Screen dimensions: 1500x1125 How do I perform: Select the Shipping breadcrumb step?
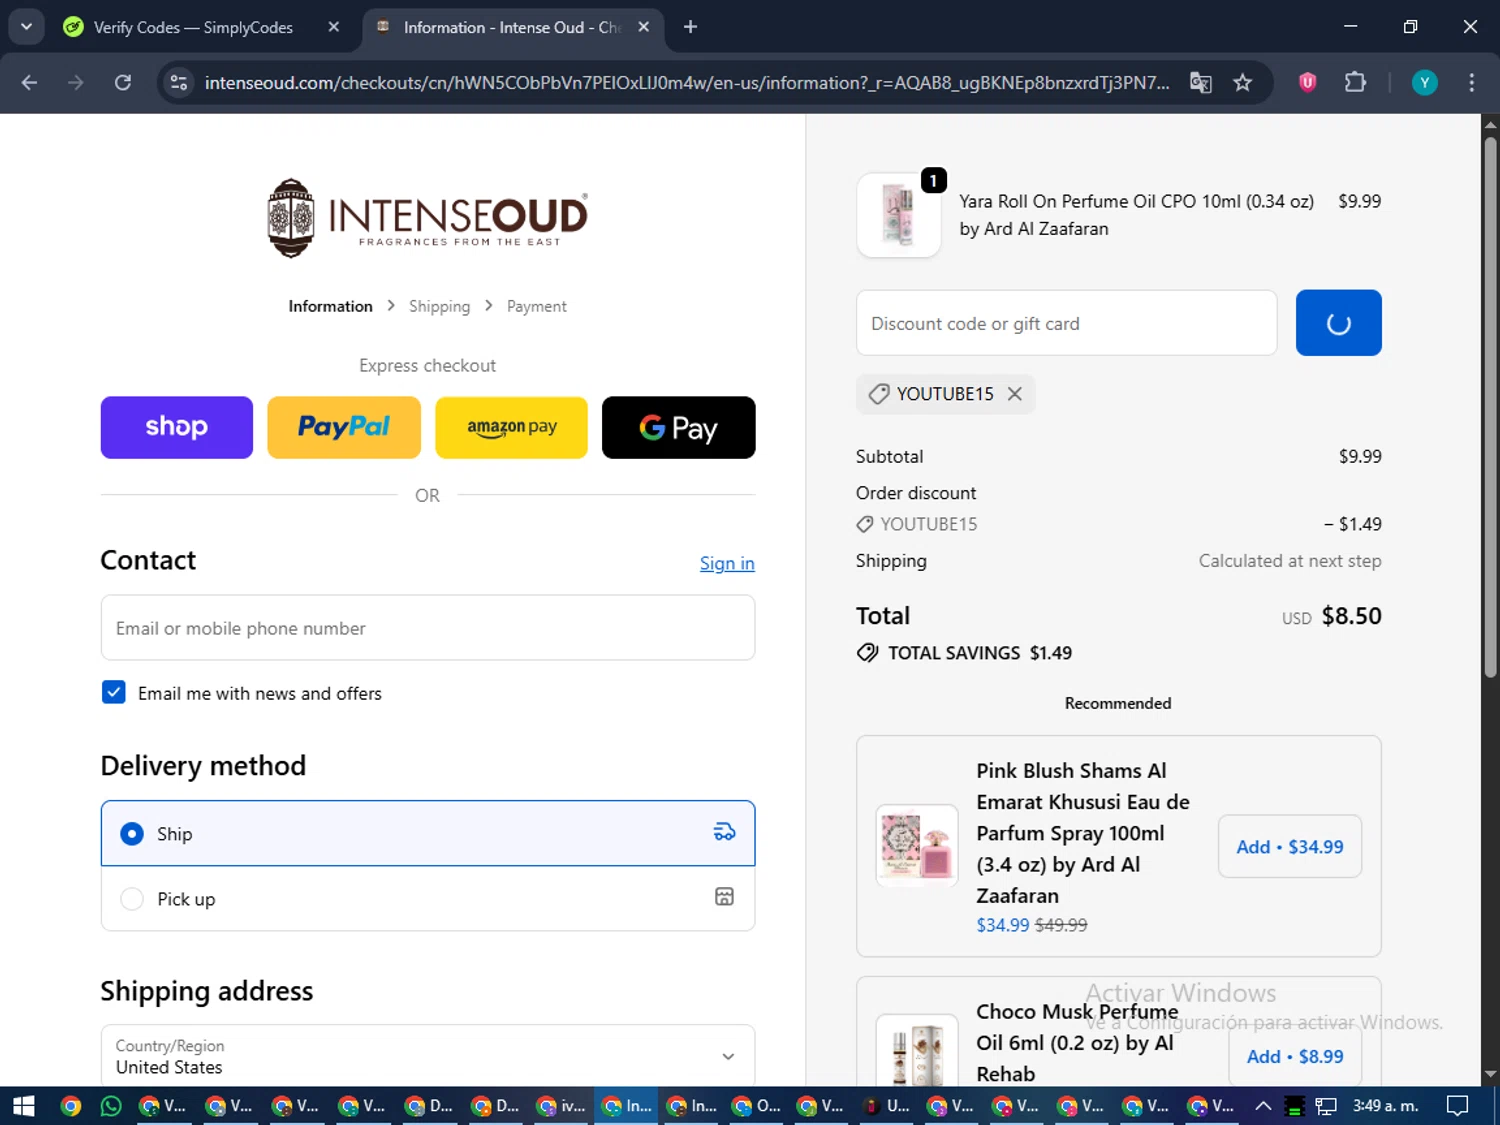pyautogui.click(x=439, y=306)
